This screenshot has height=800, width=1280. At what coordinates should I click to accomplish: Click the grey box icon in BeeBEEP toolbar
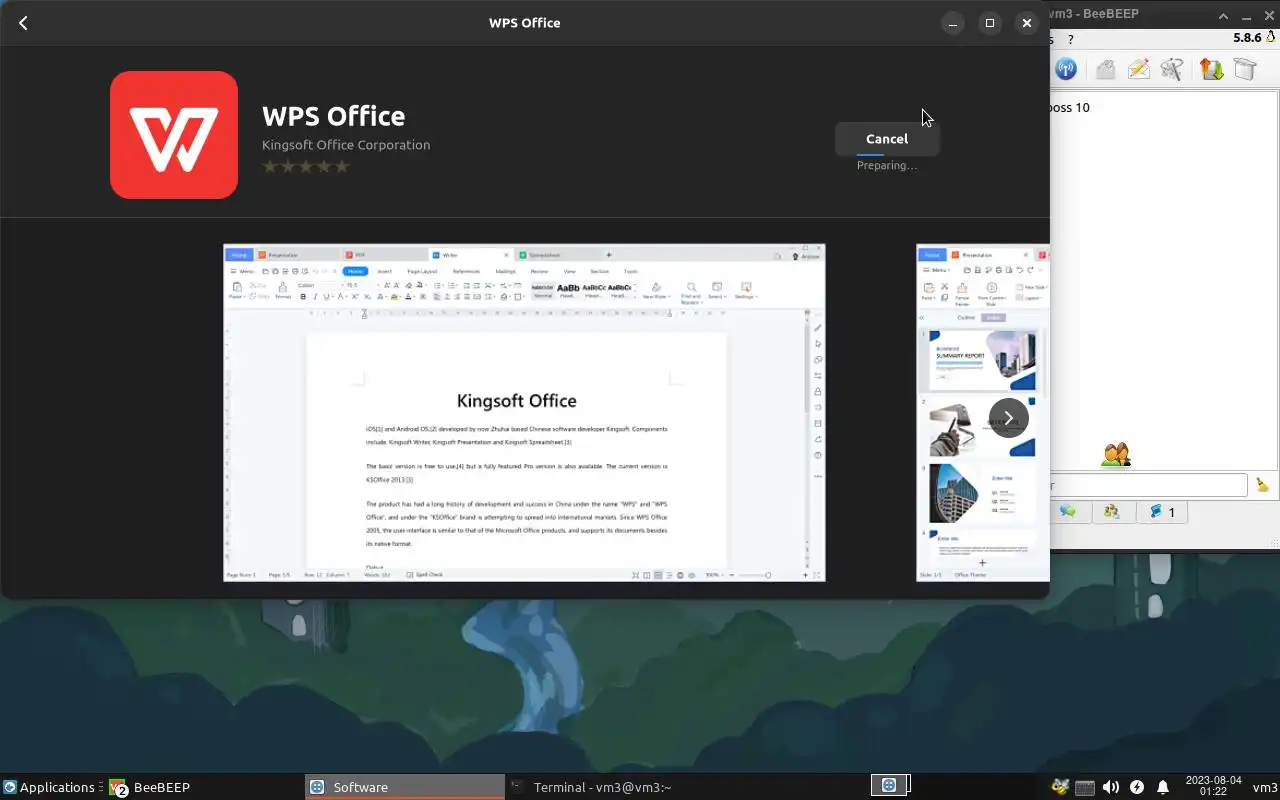click(x=1244, y=69)
